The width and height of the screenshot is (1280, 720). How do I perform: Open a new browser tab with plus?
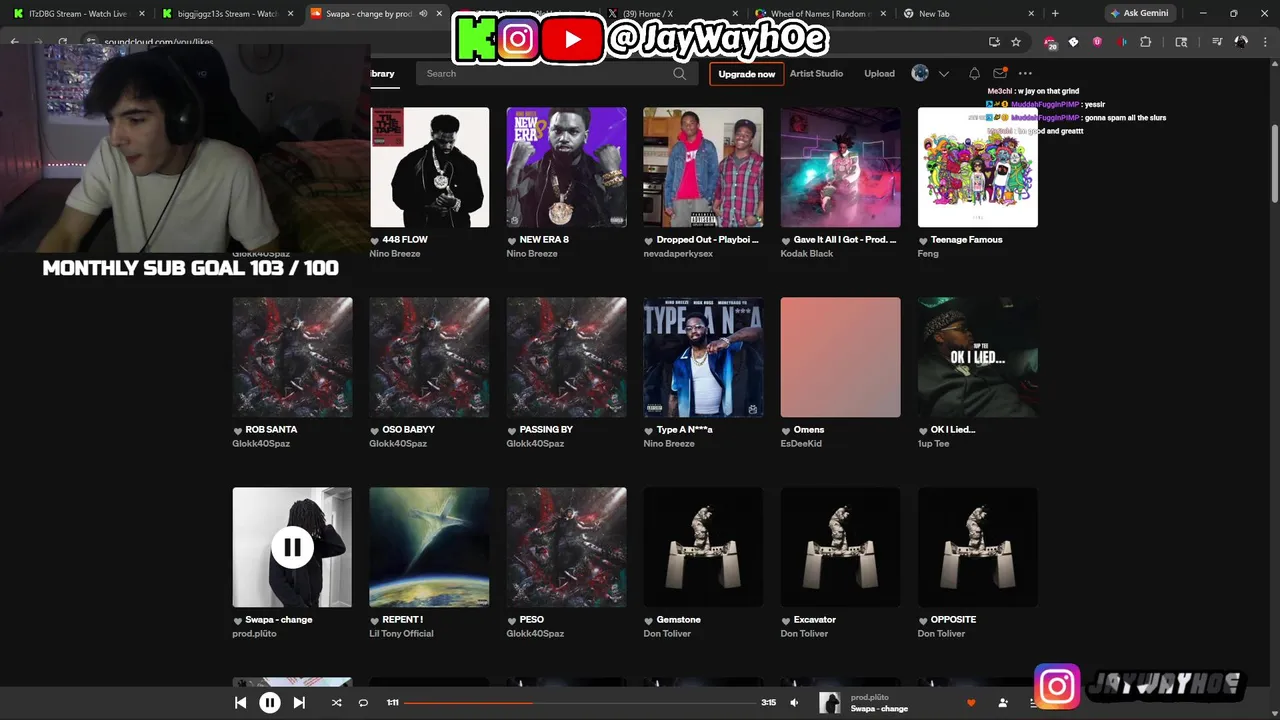tap(1055, 14)
